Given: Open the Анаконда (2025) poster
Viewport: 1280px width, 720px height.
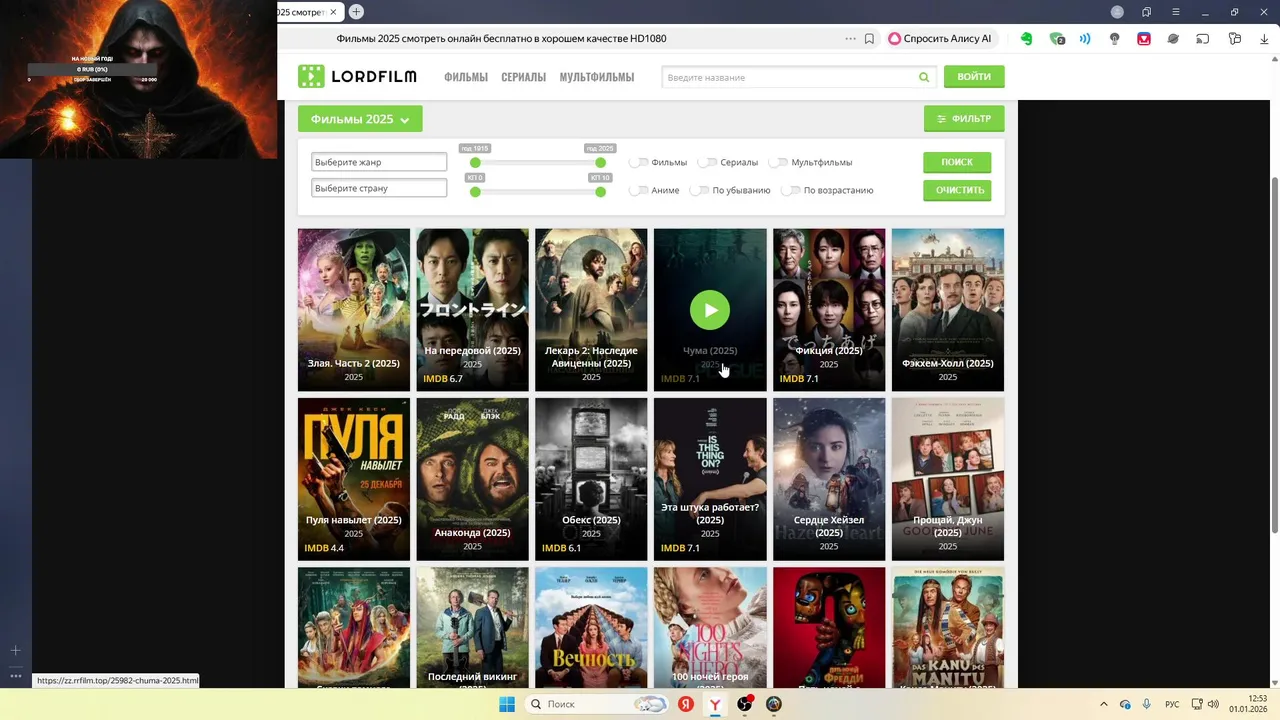Looking at the screenshot, I should 472,479.
